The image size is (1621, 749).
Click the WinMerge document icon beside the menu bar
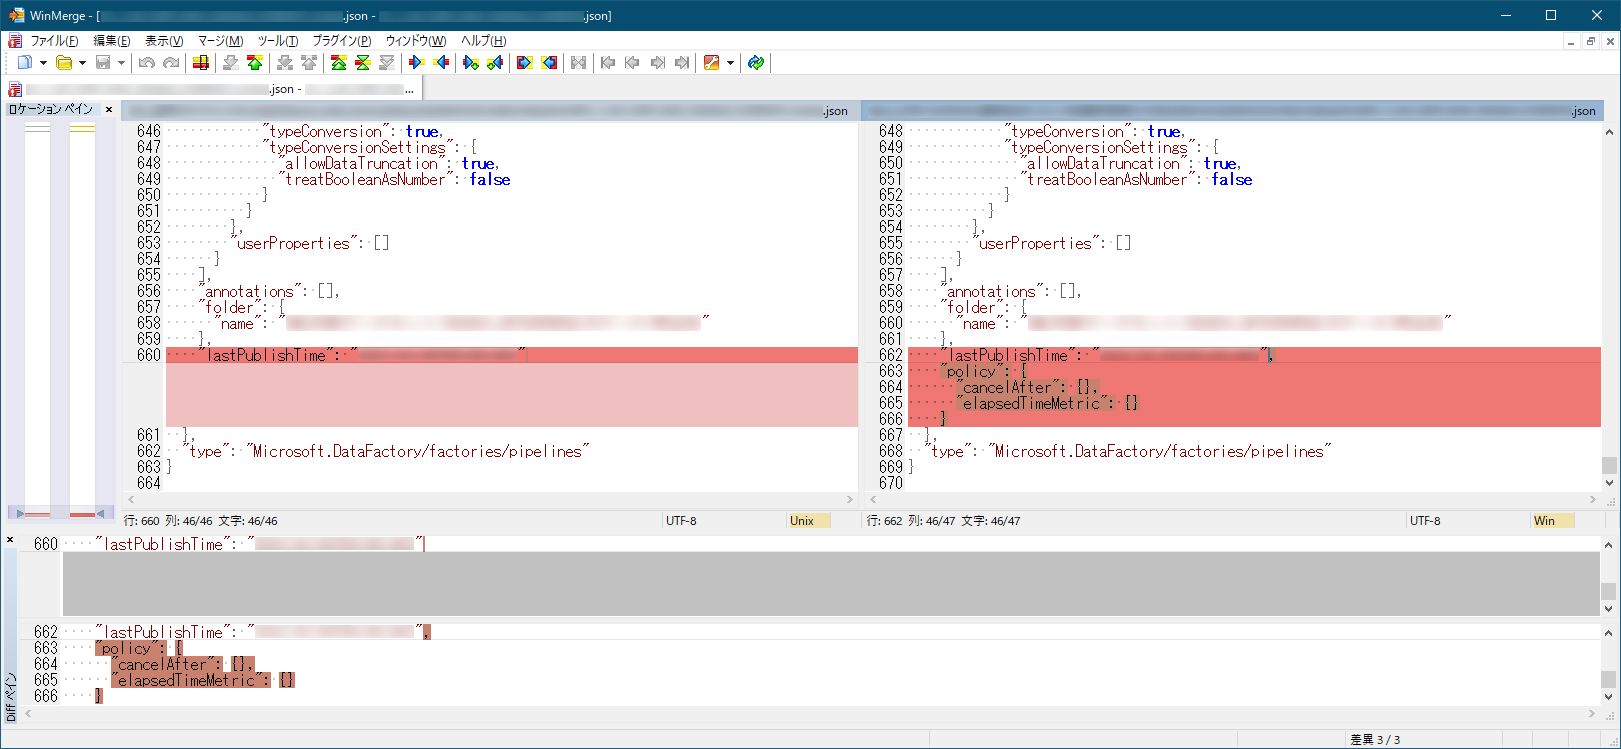pos(14,41)
